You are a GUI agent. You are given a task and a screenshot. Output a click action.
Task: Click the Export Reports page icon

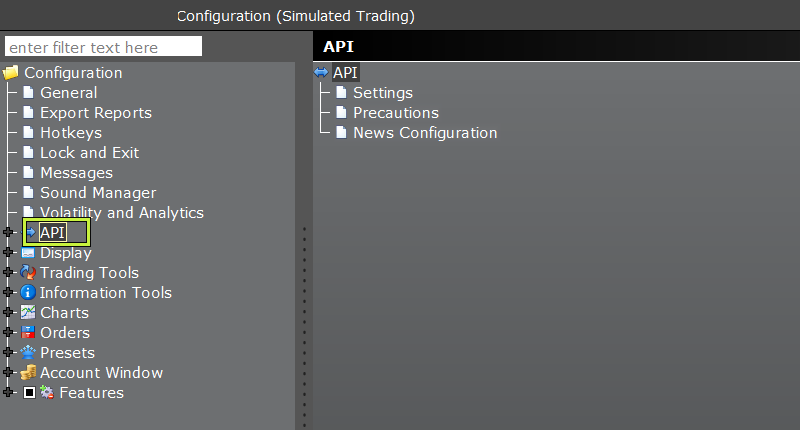tap(29, 112)
